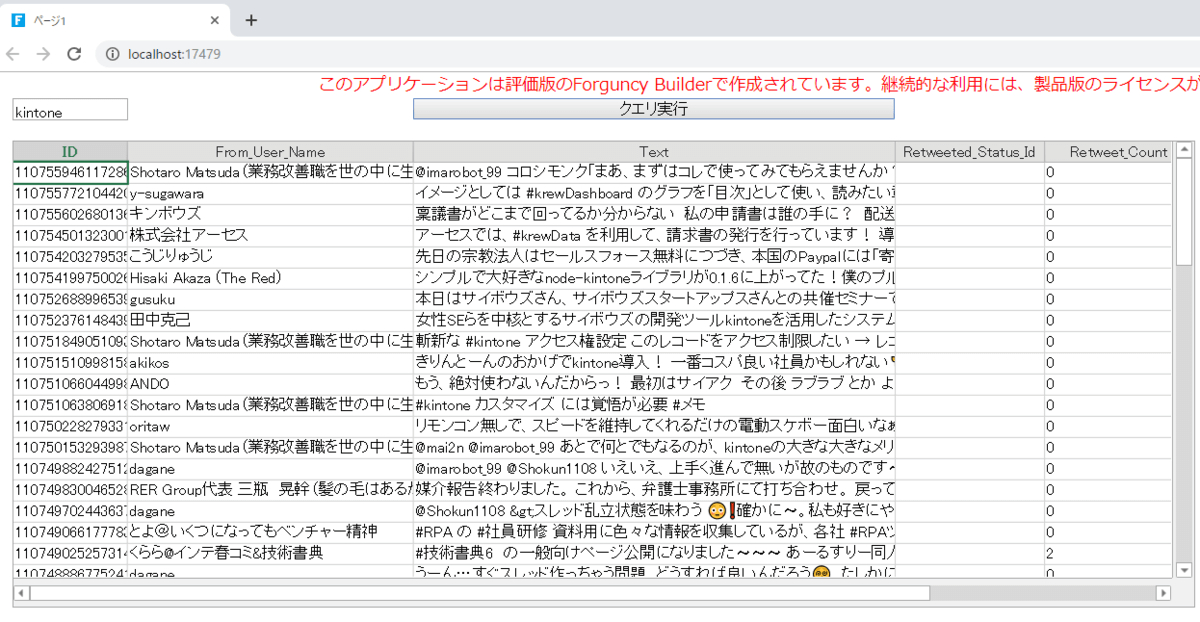Viewport: 1200px width, 622px height.
Task: Click the table vertical scrollbar up arrow
Action: (1184, 150)
